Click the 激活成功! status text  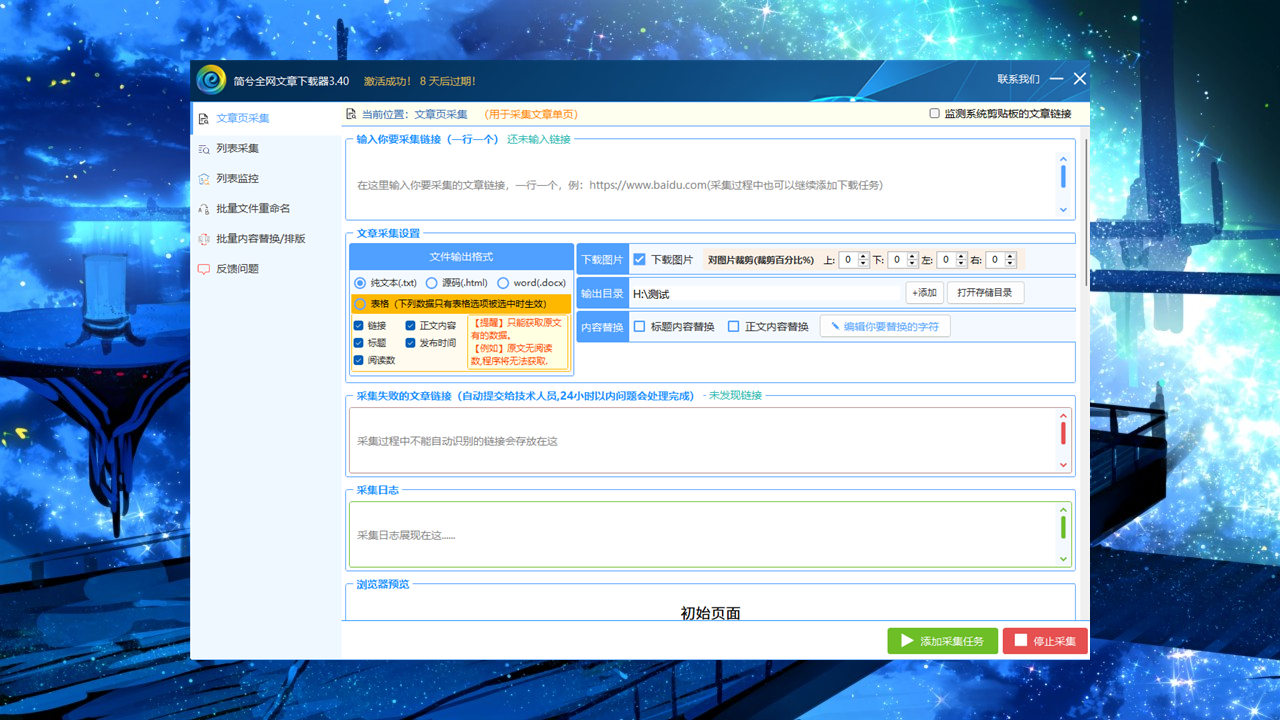(x=387, y=81)
